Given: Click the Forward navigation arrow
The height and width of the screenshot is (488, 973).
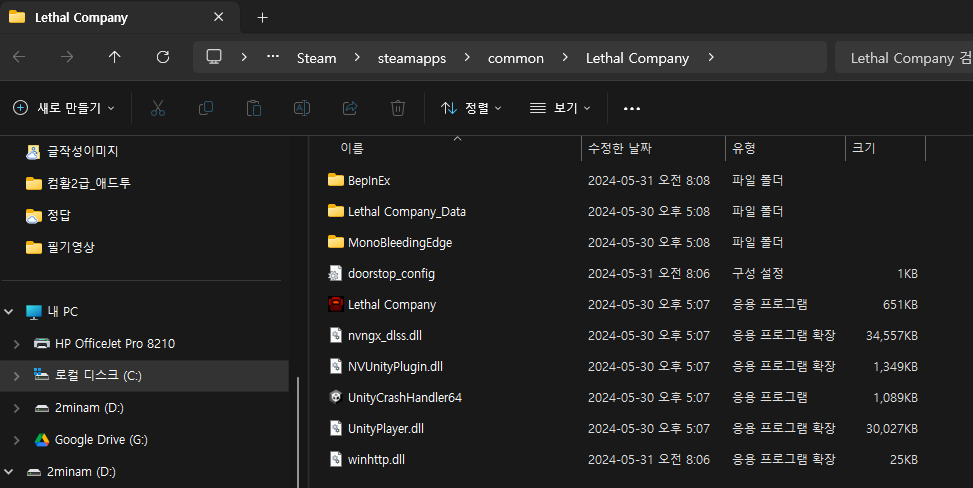Looking at the screenshot, I should coord(66,57).
